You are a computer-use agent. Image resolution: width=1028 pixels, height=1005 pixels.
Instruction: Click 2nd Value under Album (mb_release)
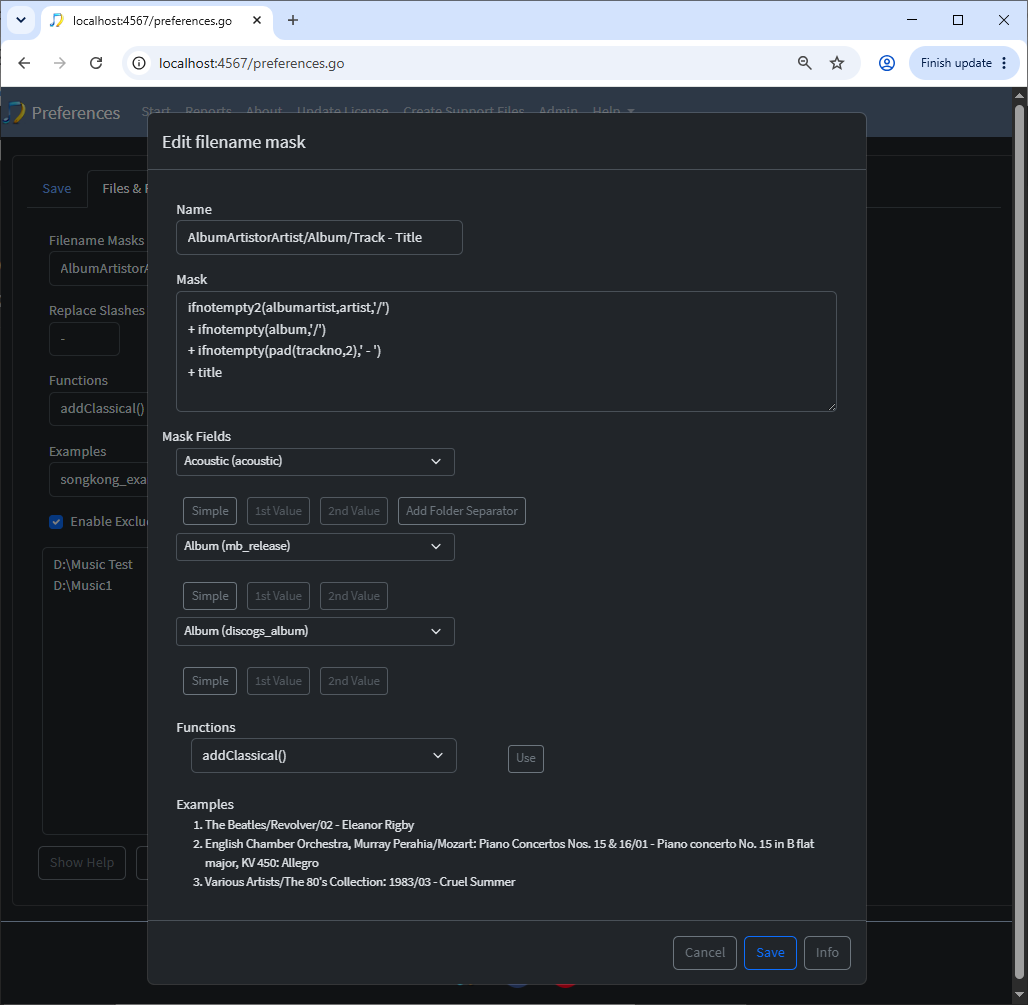pos(354,597)
